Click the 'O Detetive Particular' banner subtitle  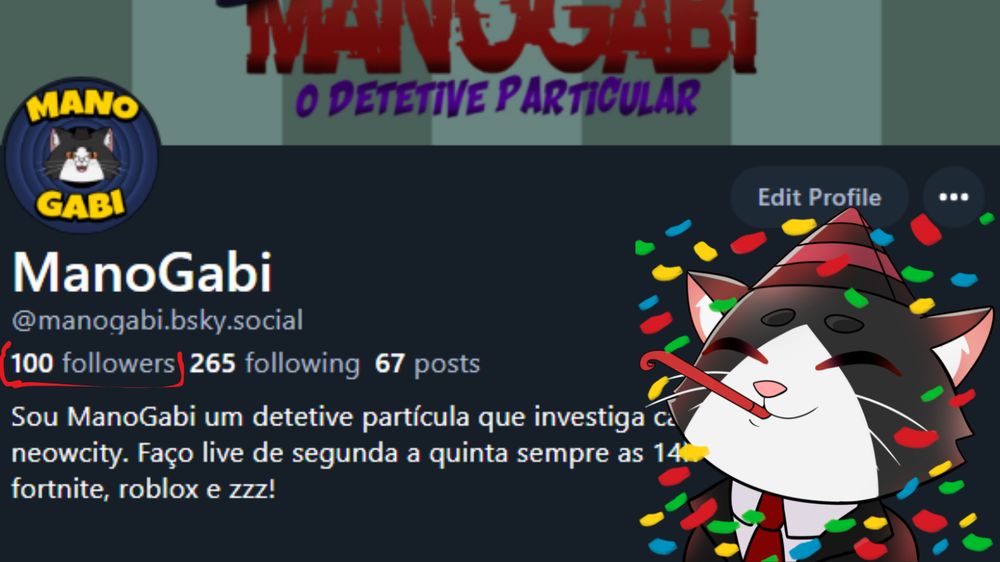[x=497, y=98]
